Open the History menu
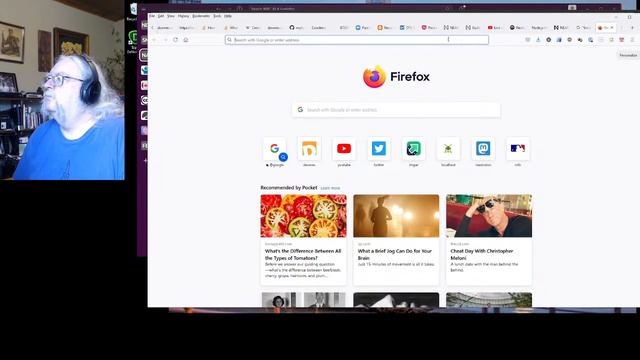This screenshot has width=640, height=360. 183,16
